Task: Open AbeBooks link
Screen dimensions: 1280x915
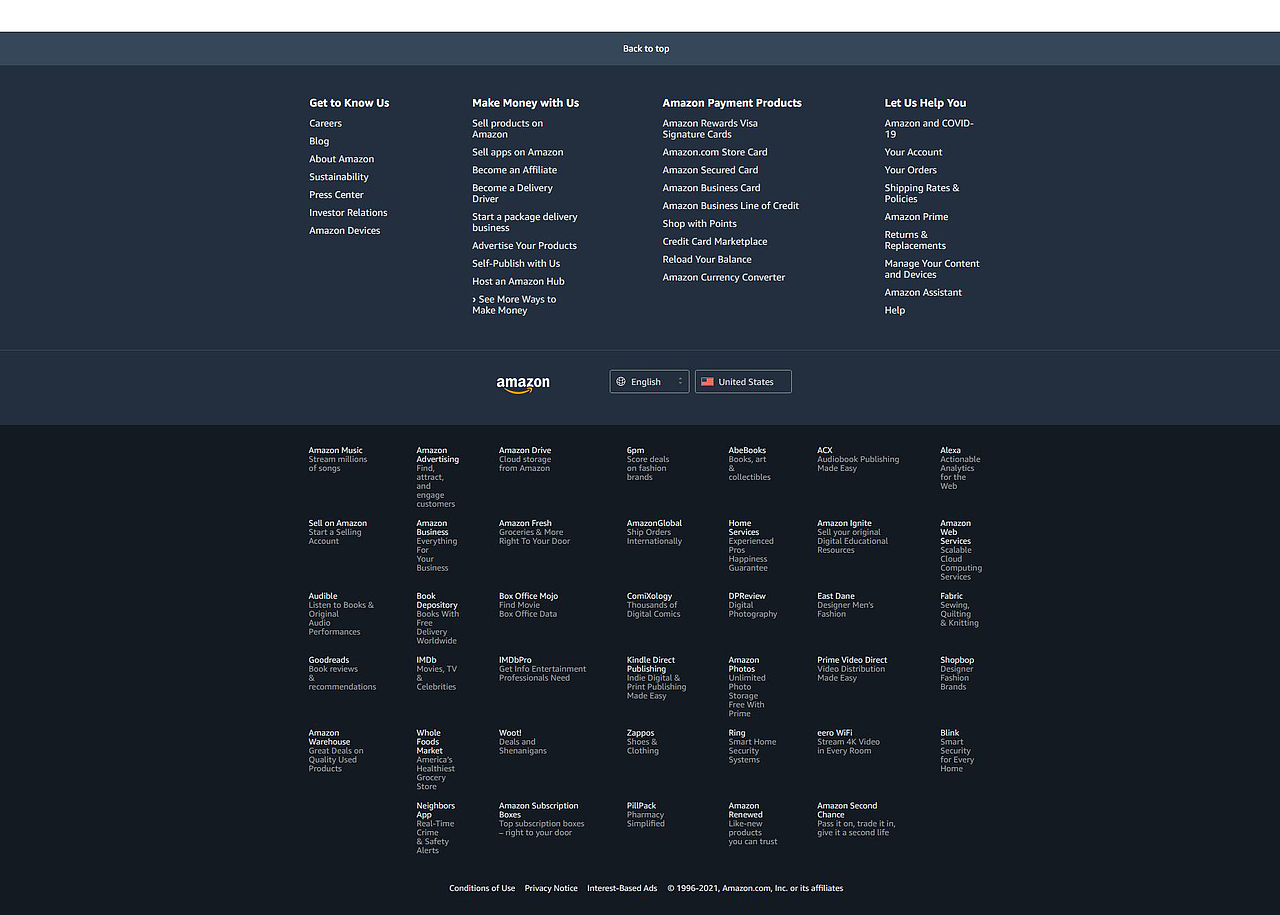Action: click(x=749, y=464)
